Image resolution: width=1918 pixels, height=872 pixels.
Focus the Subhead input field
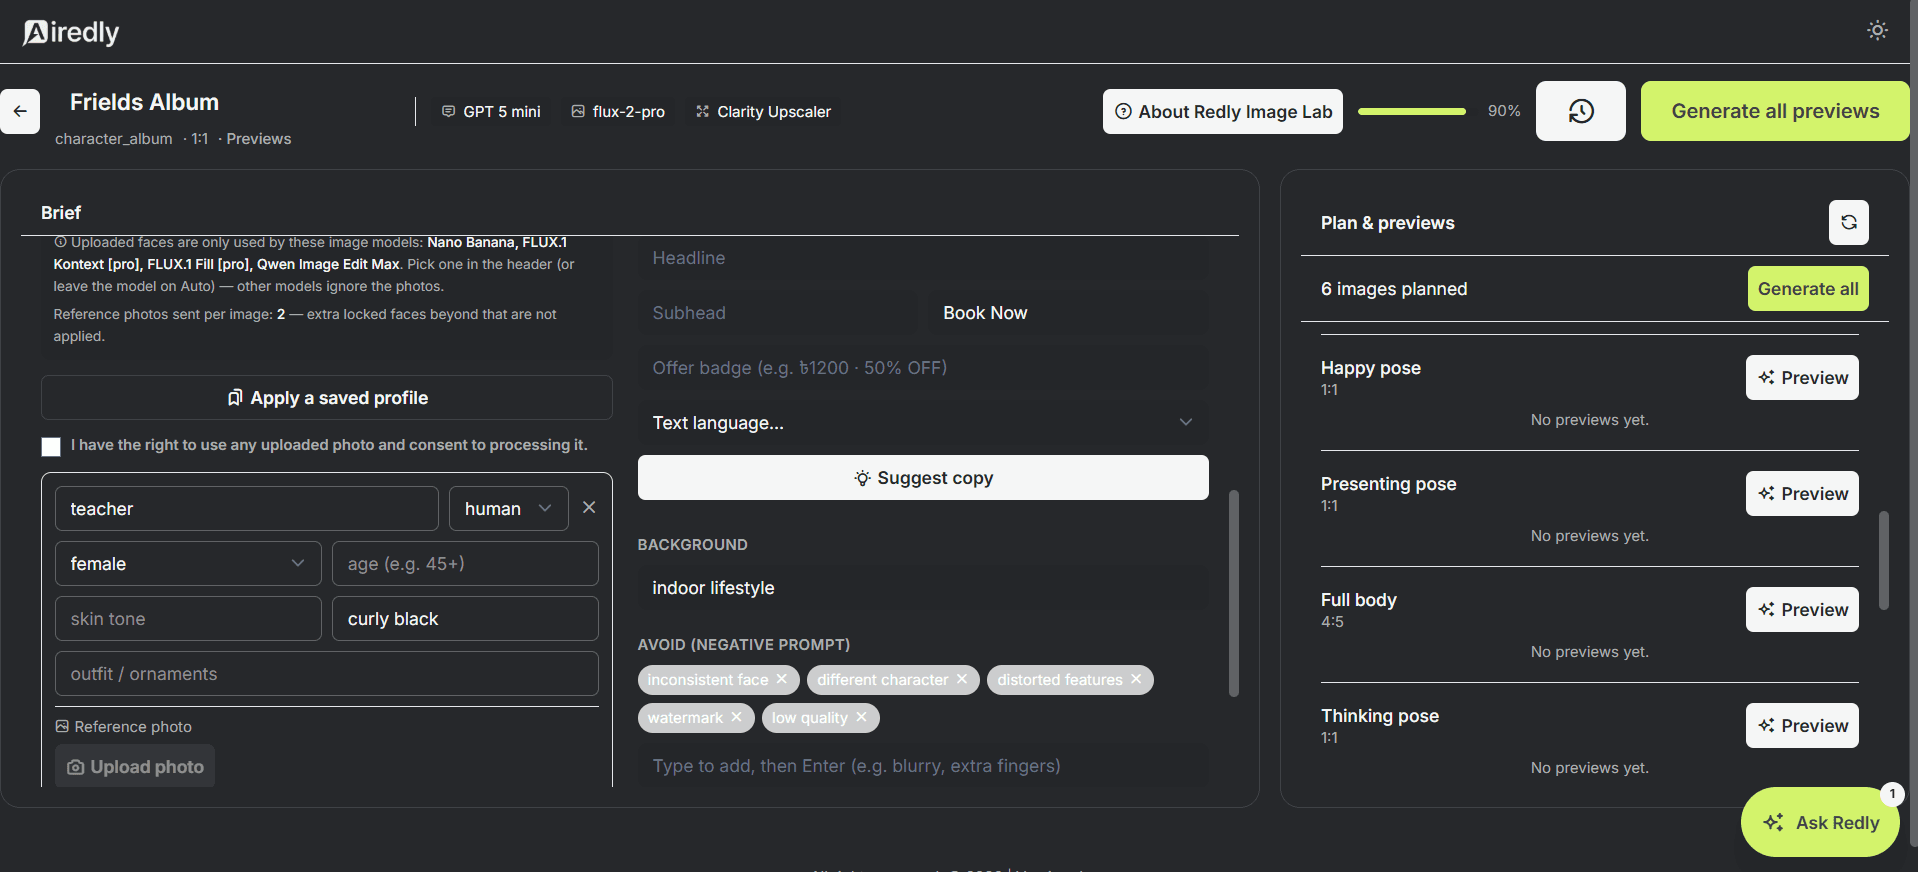point(778,312)
